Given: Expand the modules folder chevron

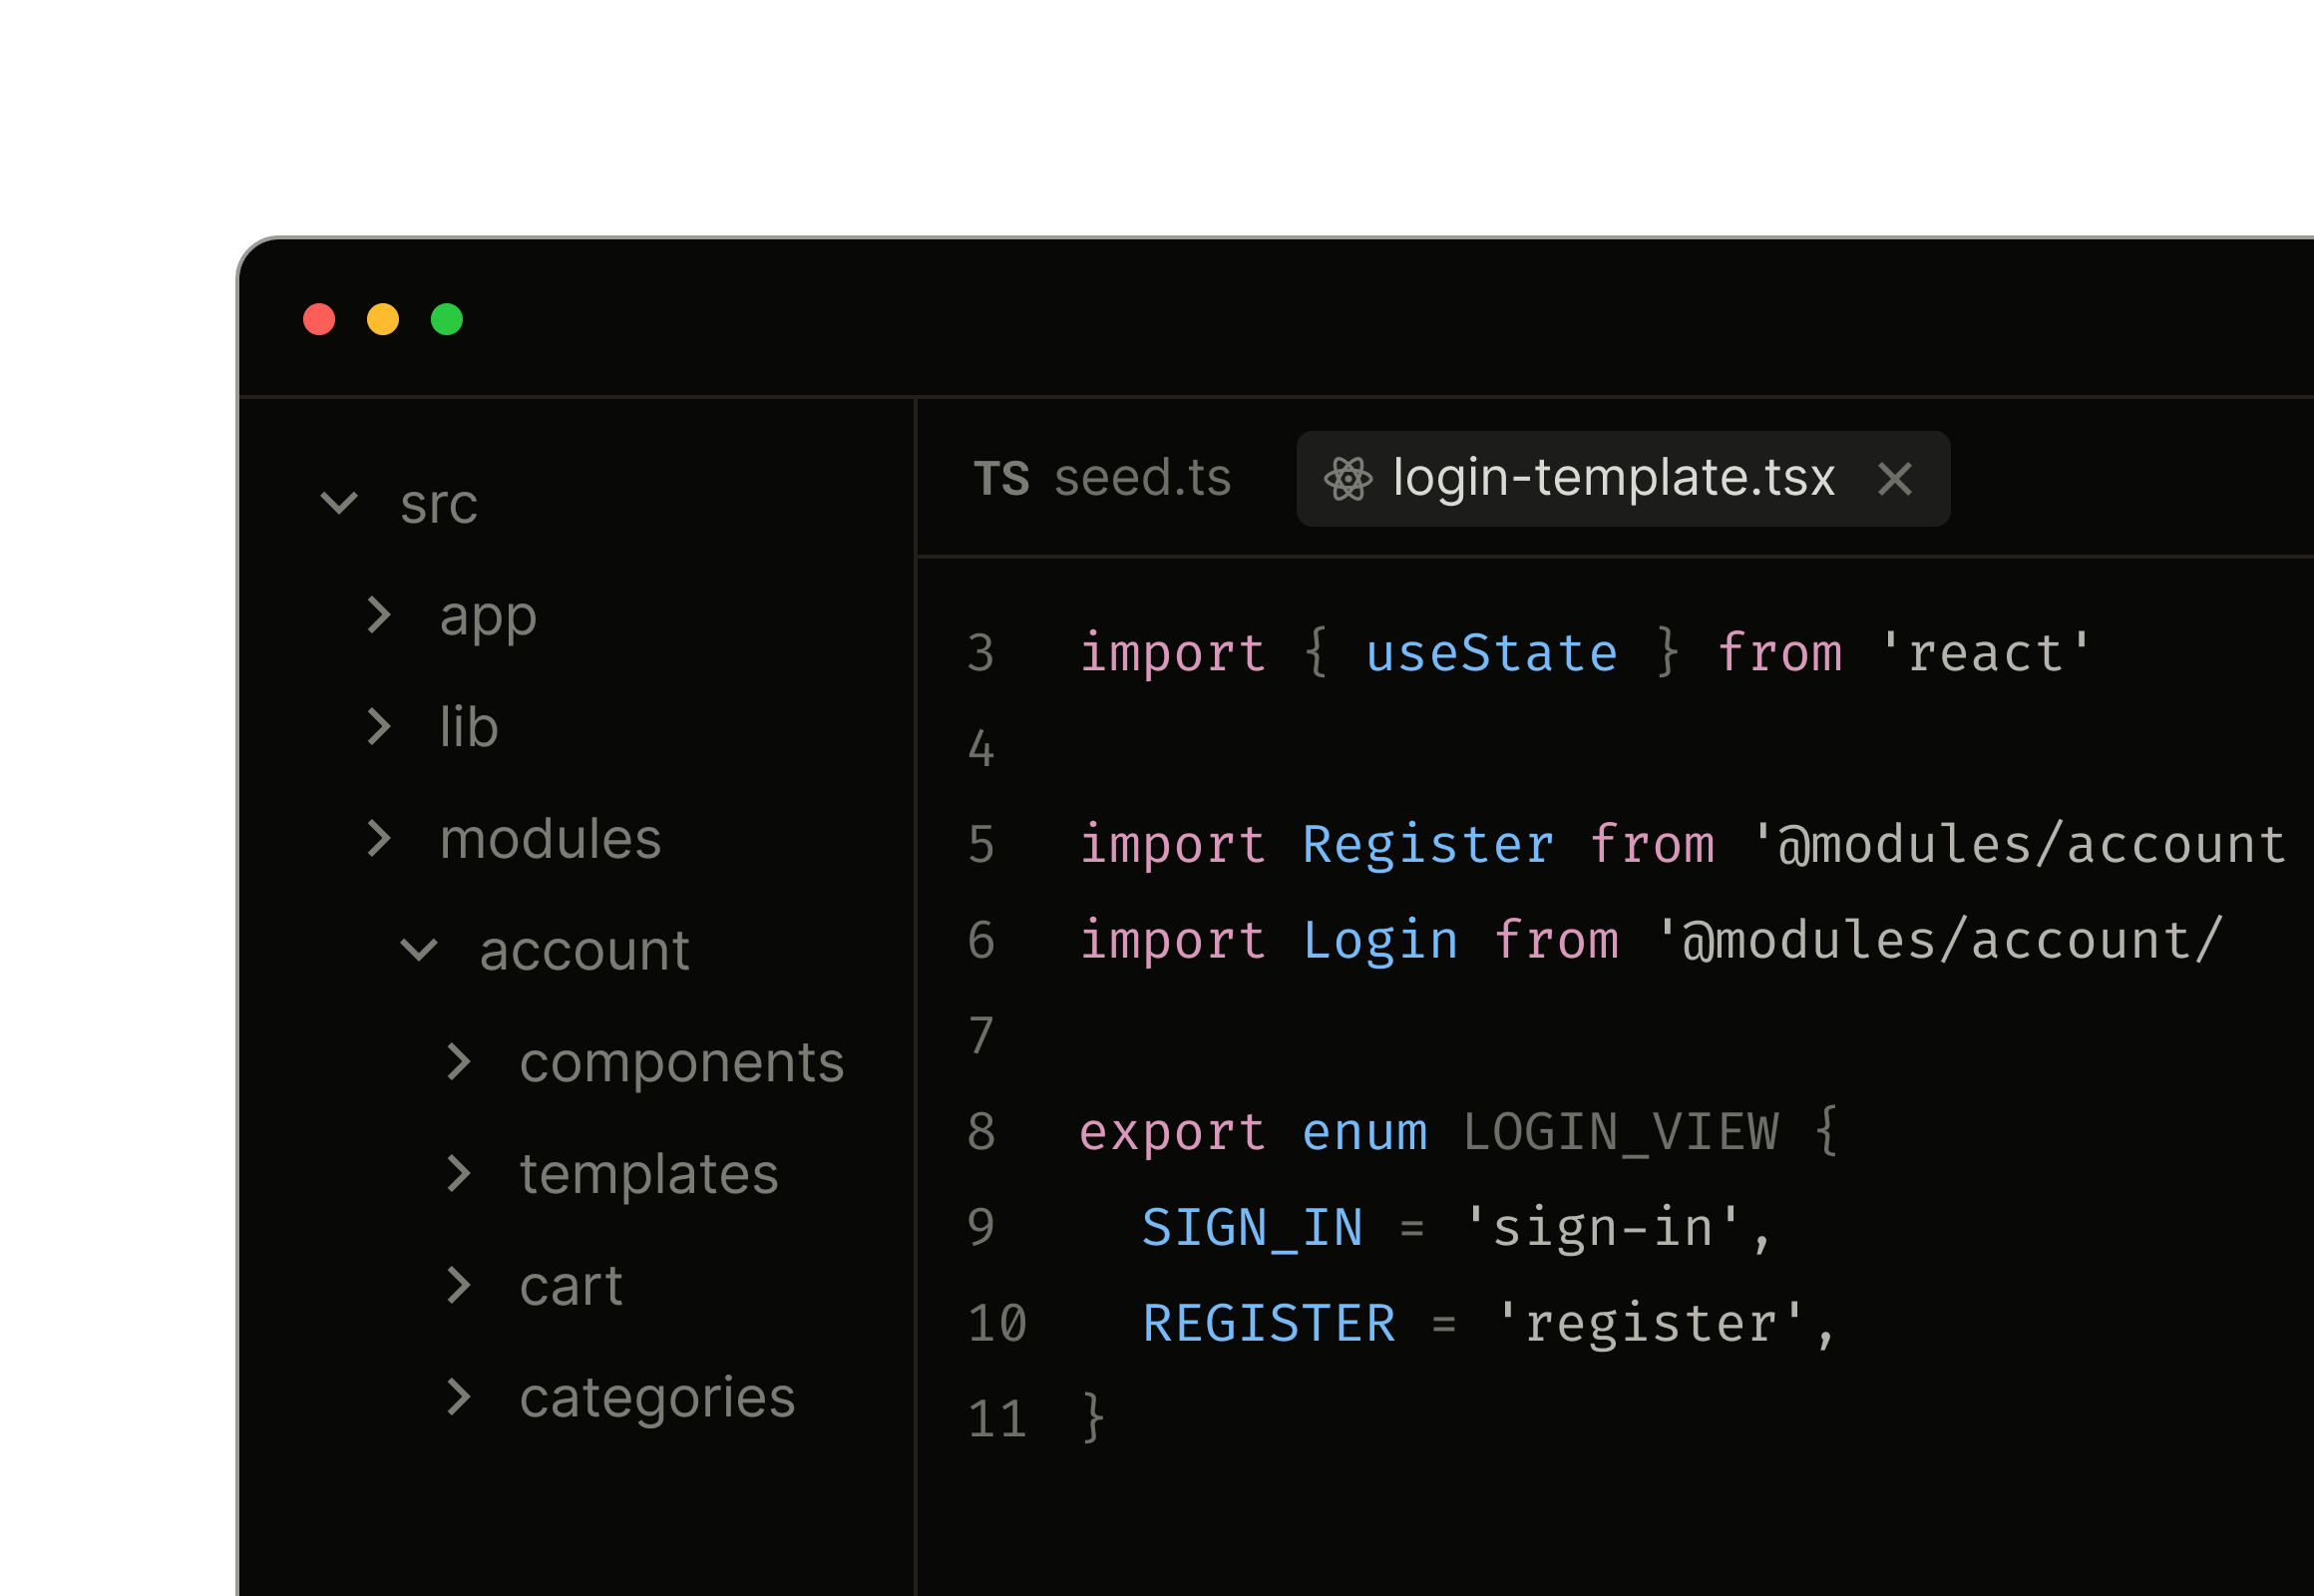Looking at the screenshot, I should click(x=378, y=838).
